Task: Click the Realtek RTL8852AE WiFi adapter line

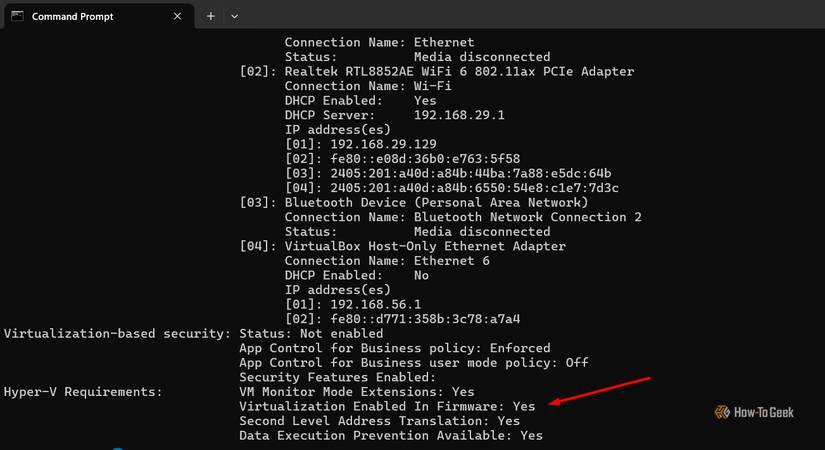Action: (437, 72)
